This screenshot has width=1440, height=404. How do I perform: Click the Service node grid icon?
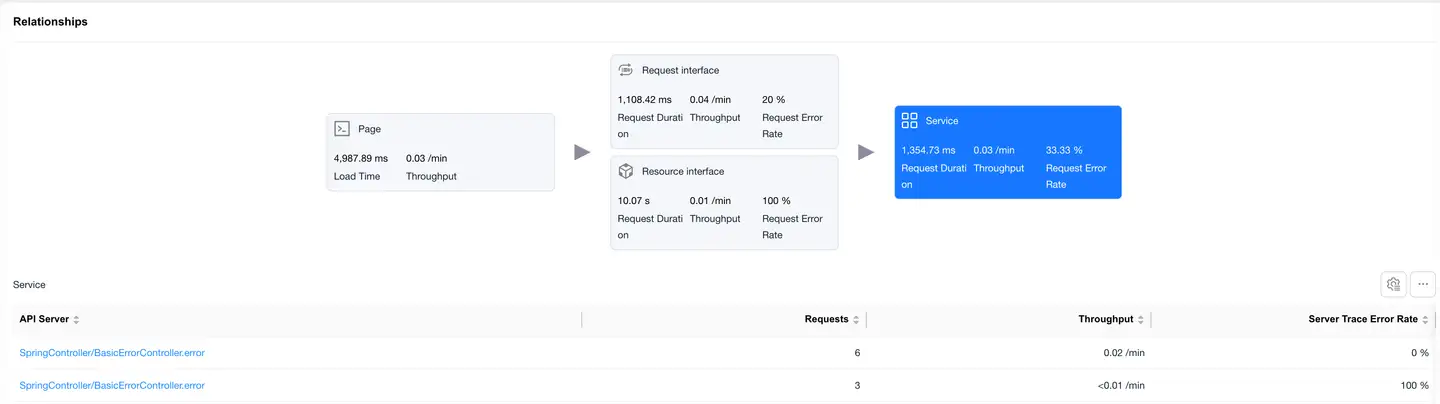pos(909,120)
